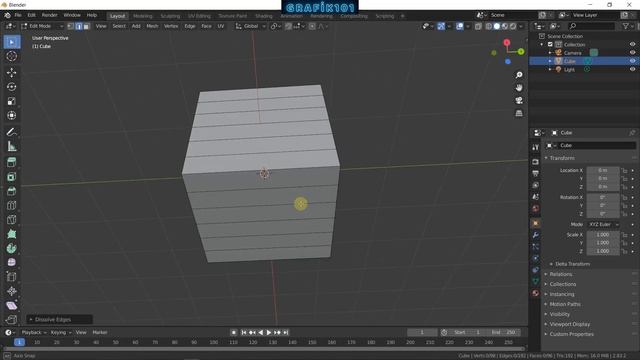The width and height of the screenshot is (640, 360).
Task: Click the viewport pan hand icon
Action: point(519,88)
